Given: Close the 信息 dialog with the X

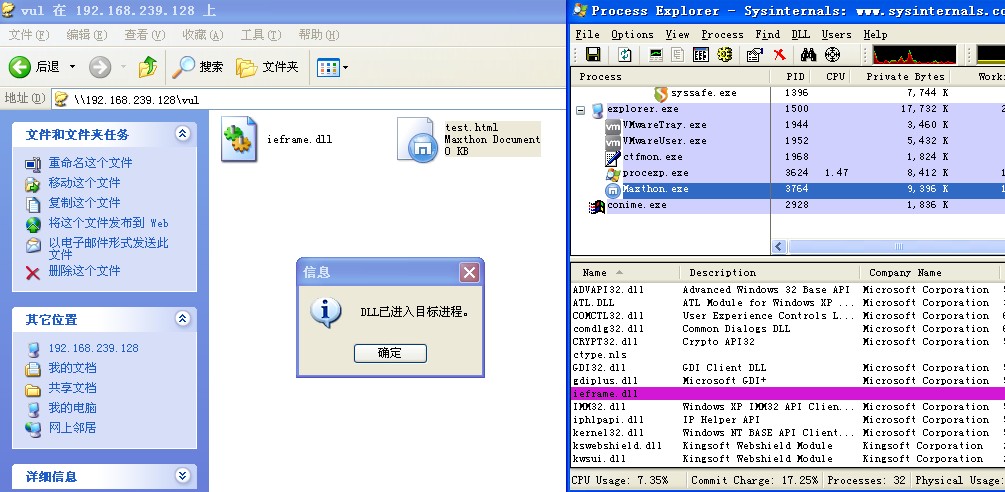Looking at the screenshot, I should click(469, 273).
